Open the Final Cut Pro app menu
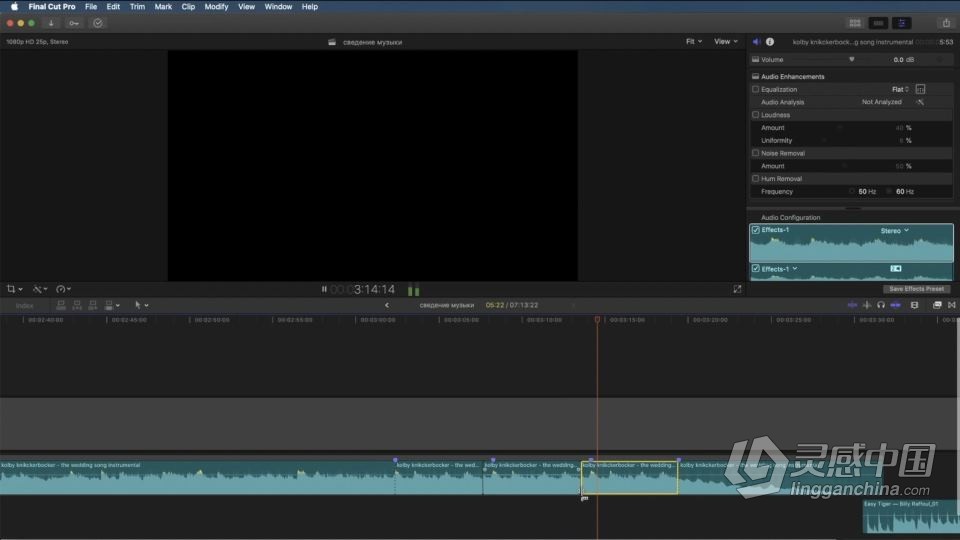The height and width of the screenshot is (540, 960). tap(52, 7)
